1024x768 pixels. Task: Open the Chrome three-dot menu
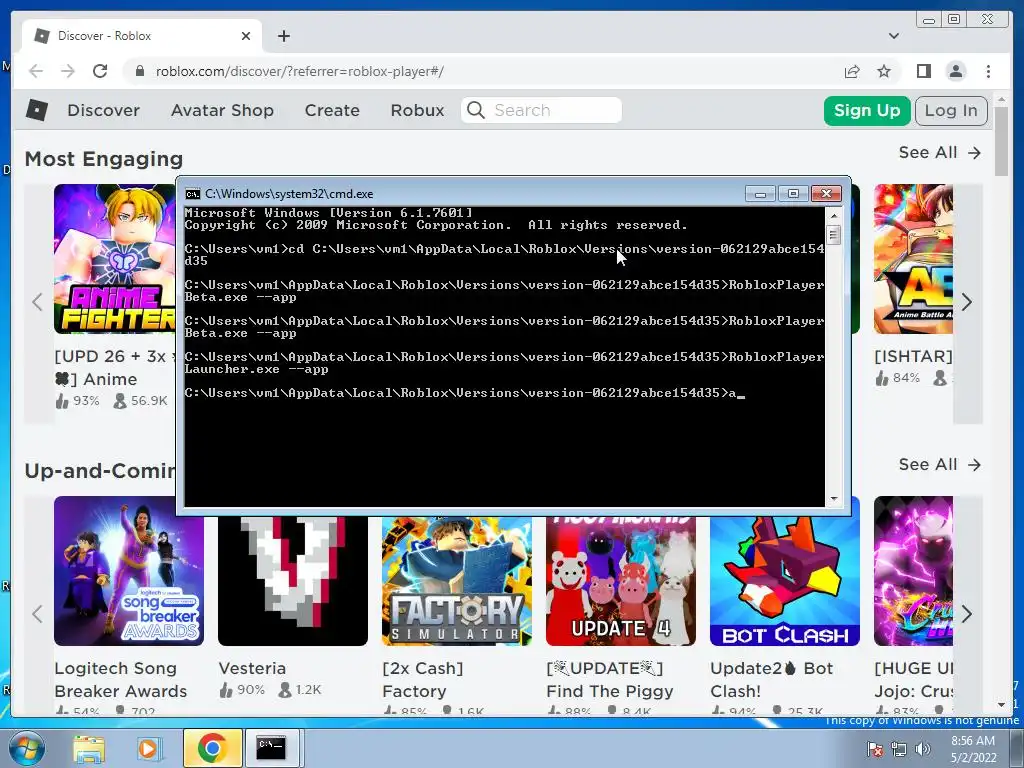coord(988,71)
